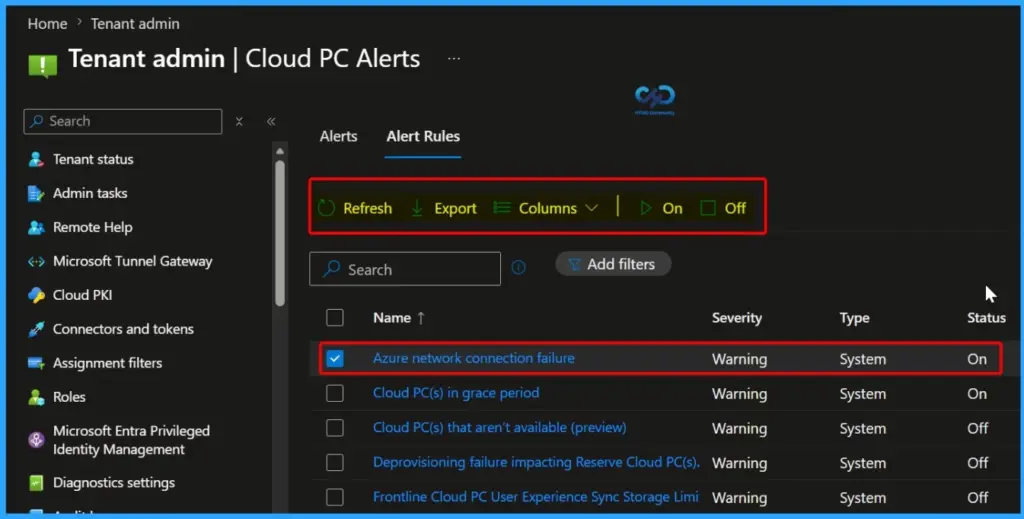Open the Azure network connection failure rule
1024x519 pixels.
point(473,358)
